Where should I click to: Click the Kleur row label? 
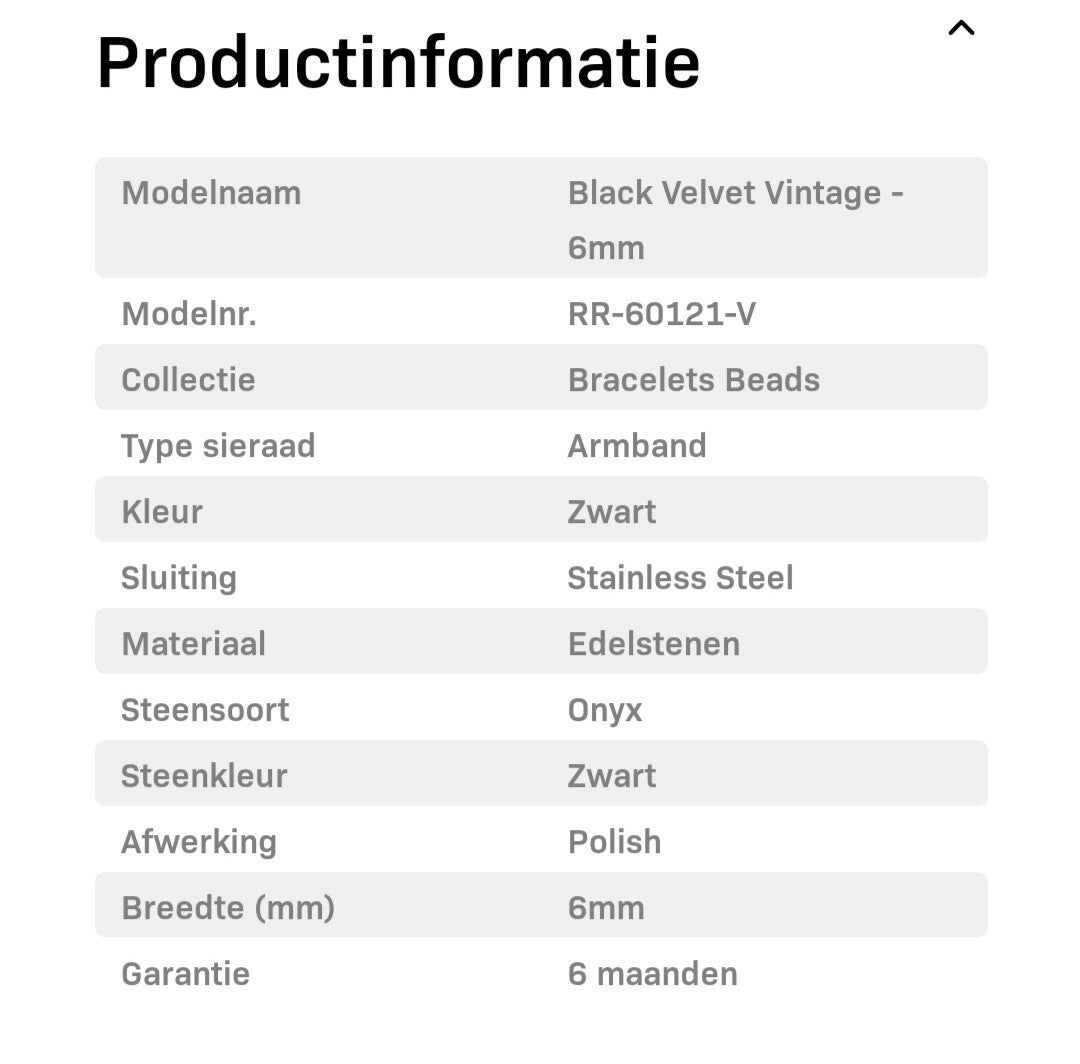coord(162,512)
